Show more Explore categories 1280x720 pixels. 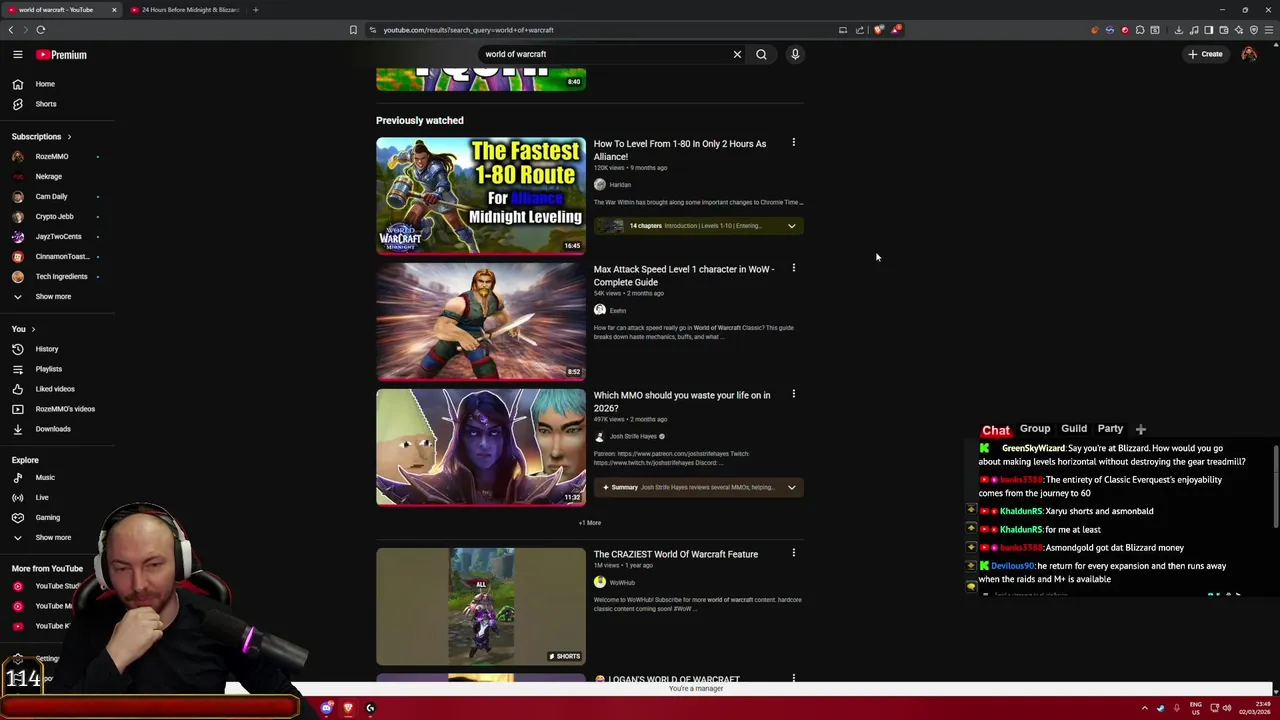pyautogui.click(x=53, y=537)
